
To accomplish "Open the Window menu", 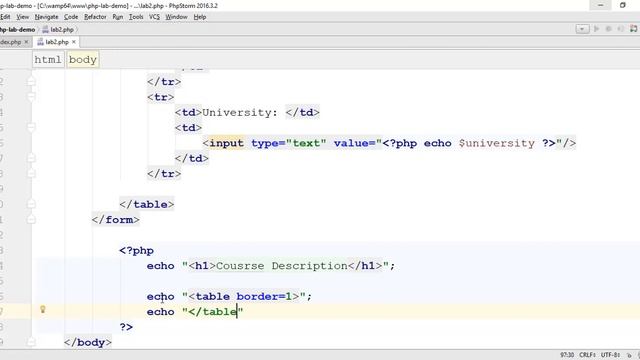I will tap(176, 17).
